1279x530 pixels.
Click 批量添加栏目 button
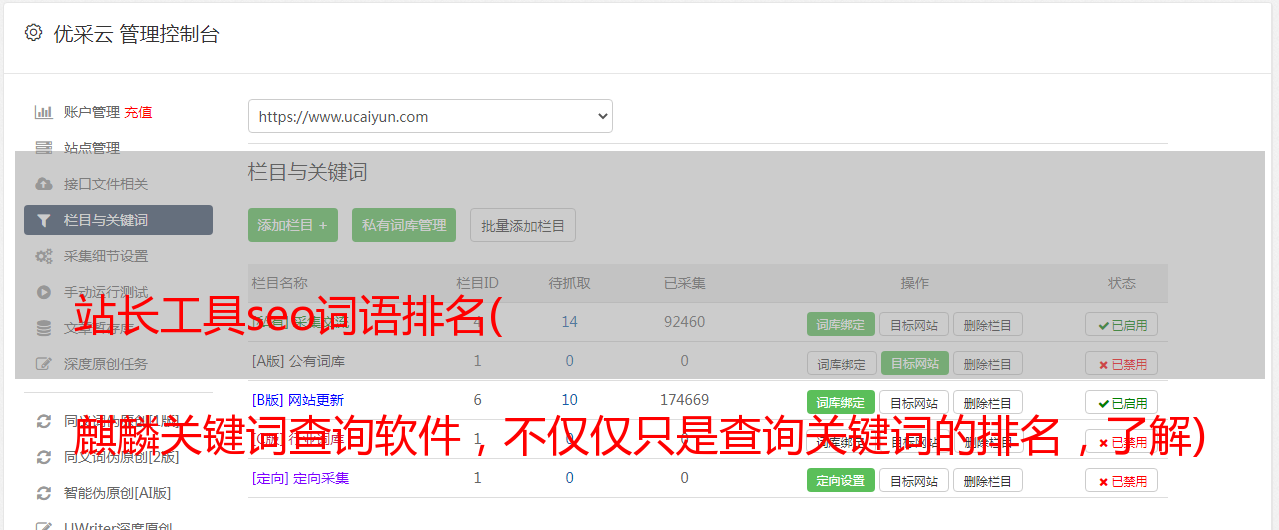522,225
